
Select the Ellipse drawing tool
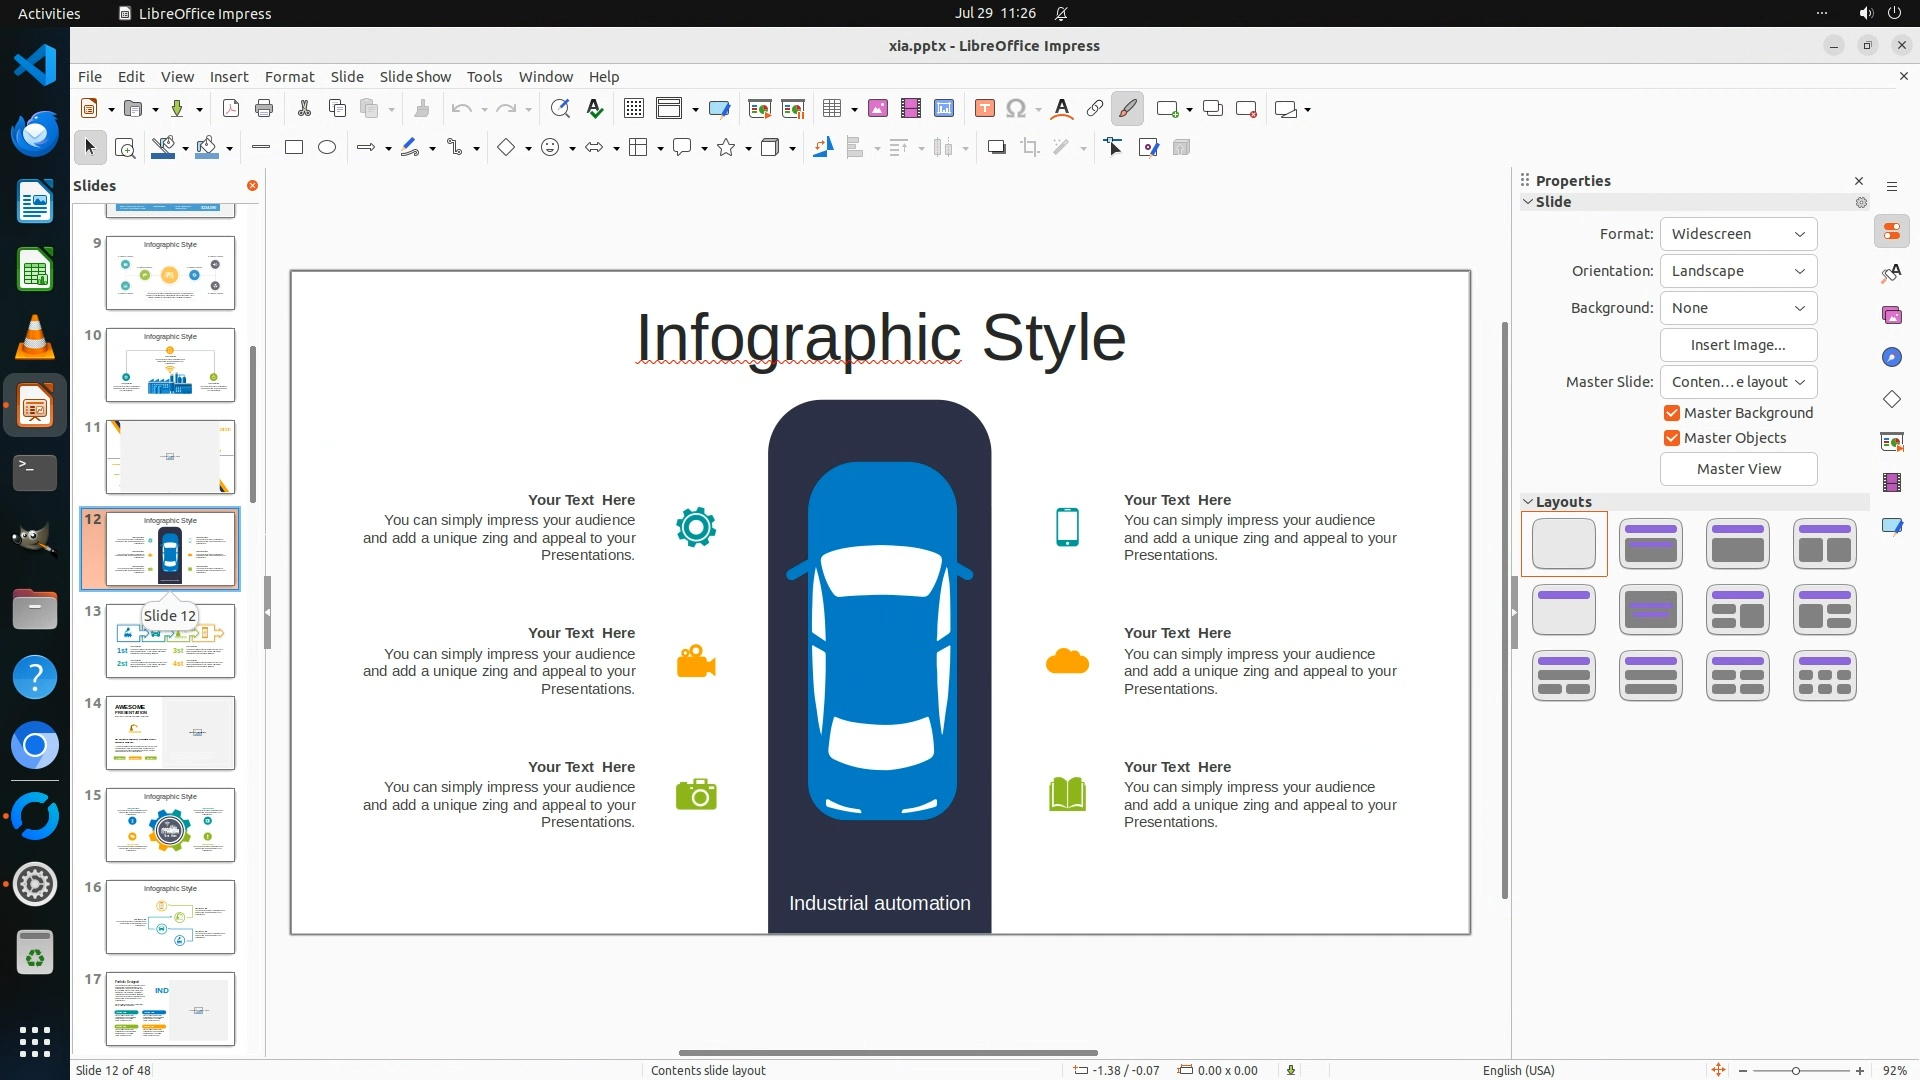[327, 148]
